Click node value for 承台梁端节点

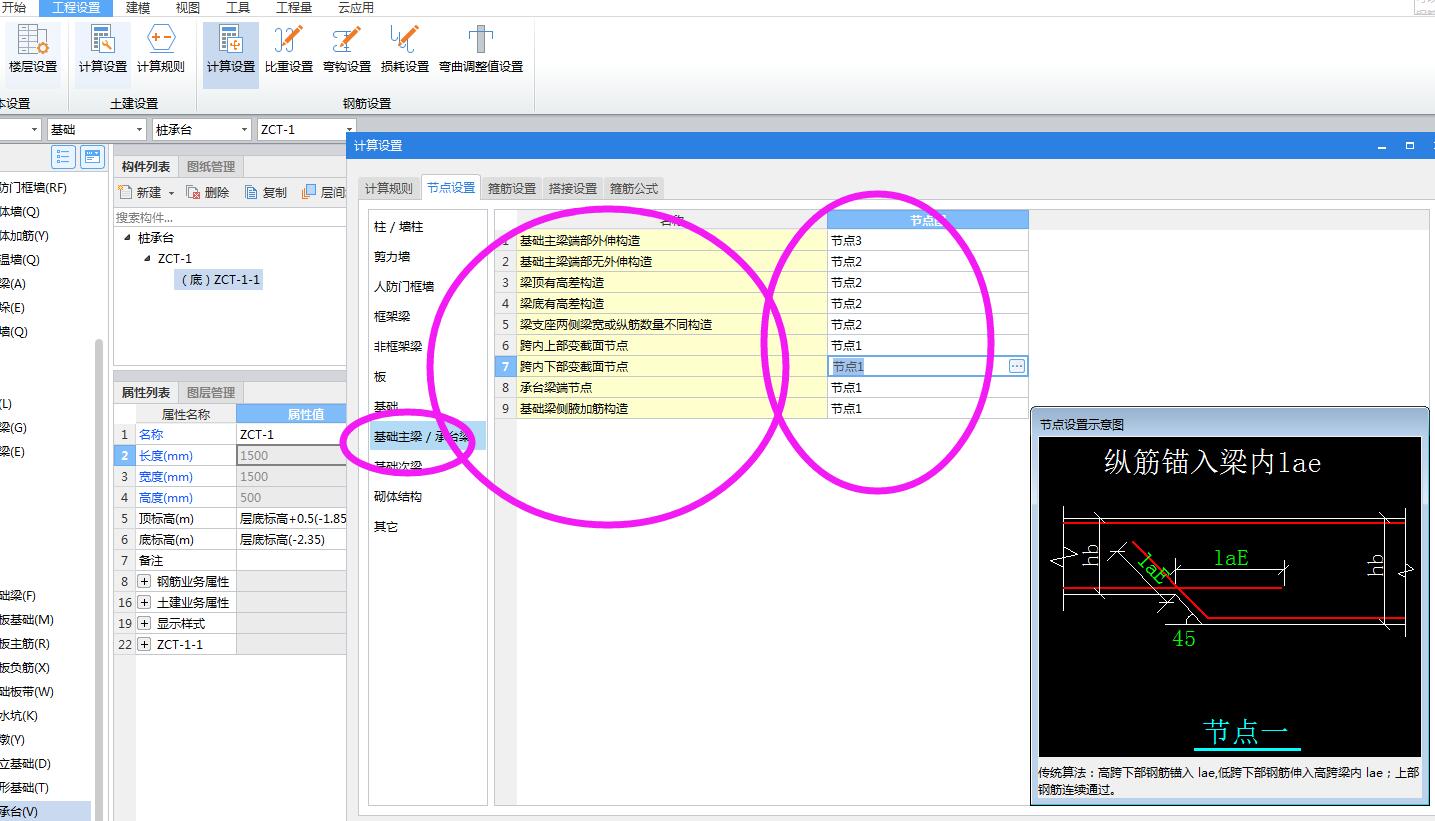pyautogui.click(x=927, y=387)
